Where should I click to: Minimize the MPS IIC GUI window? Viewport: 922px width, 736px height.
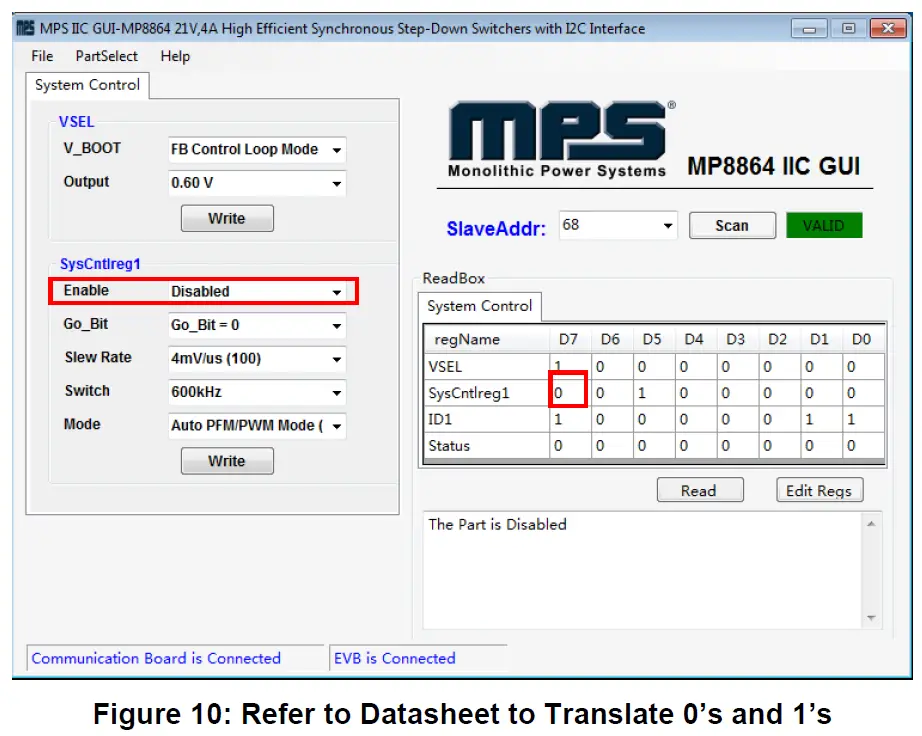point(809,28)
